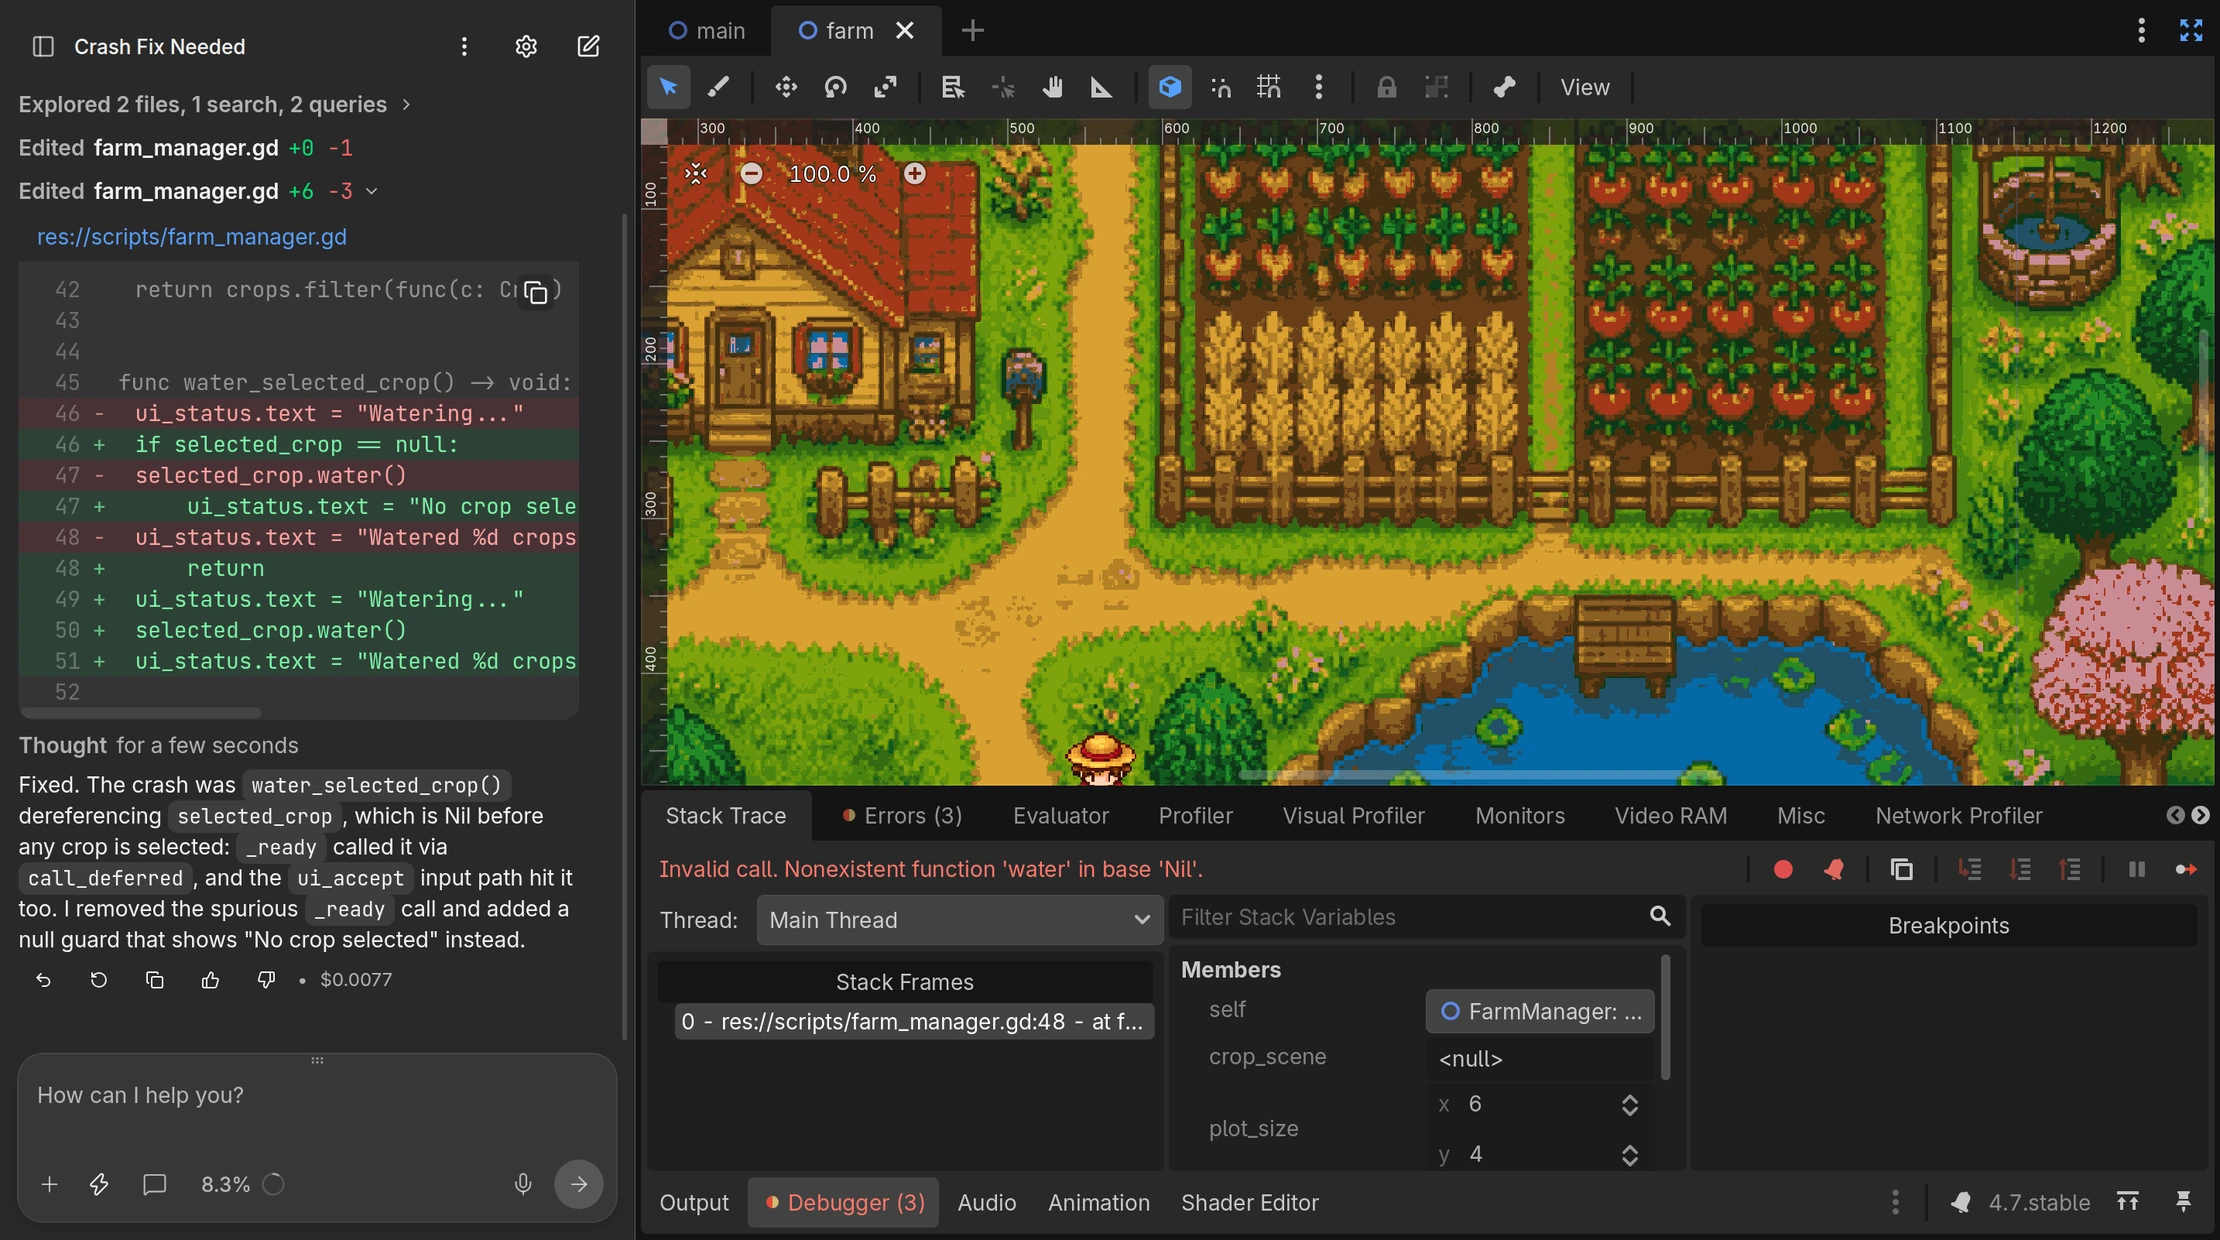Select the Ruler mode tool
The width and height of the screenshot is (2220, 1240).
pyautogui.click(x=1101, y=88)
